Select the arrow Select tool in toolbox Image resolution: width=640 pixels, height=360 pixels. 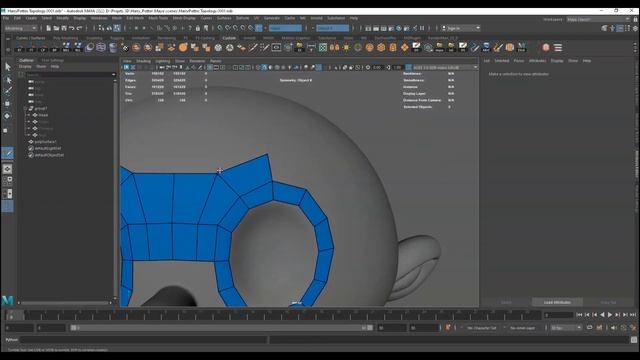(x=7, y=67)
